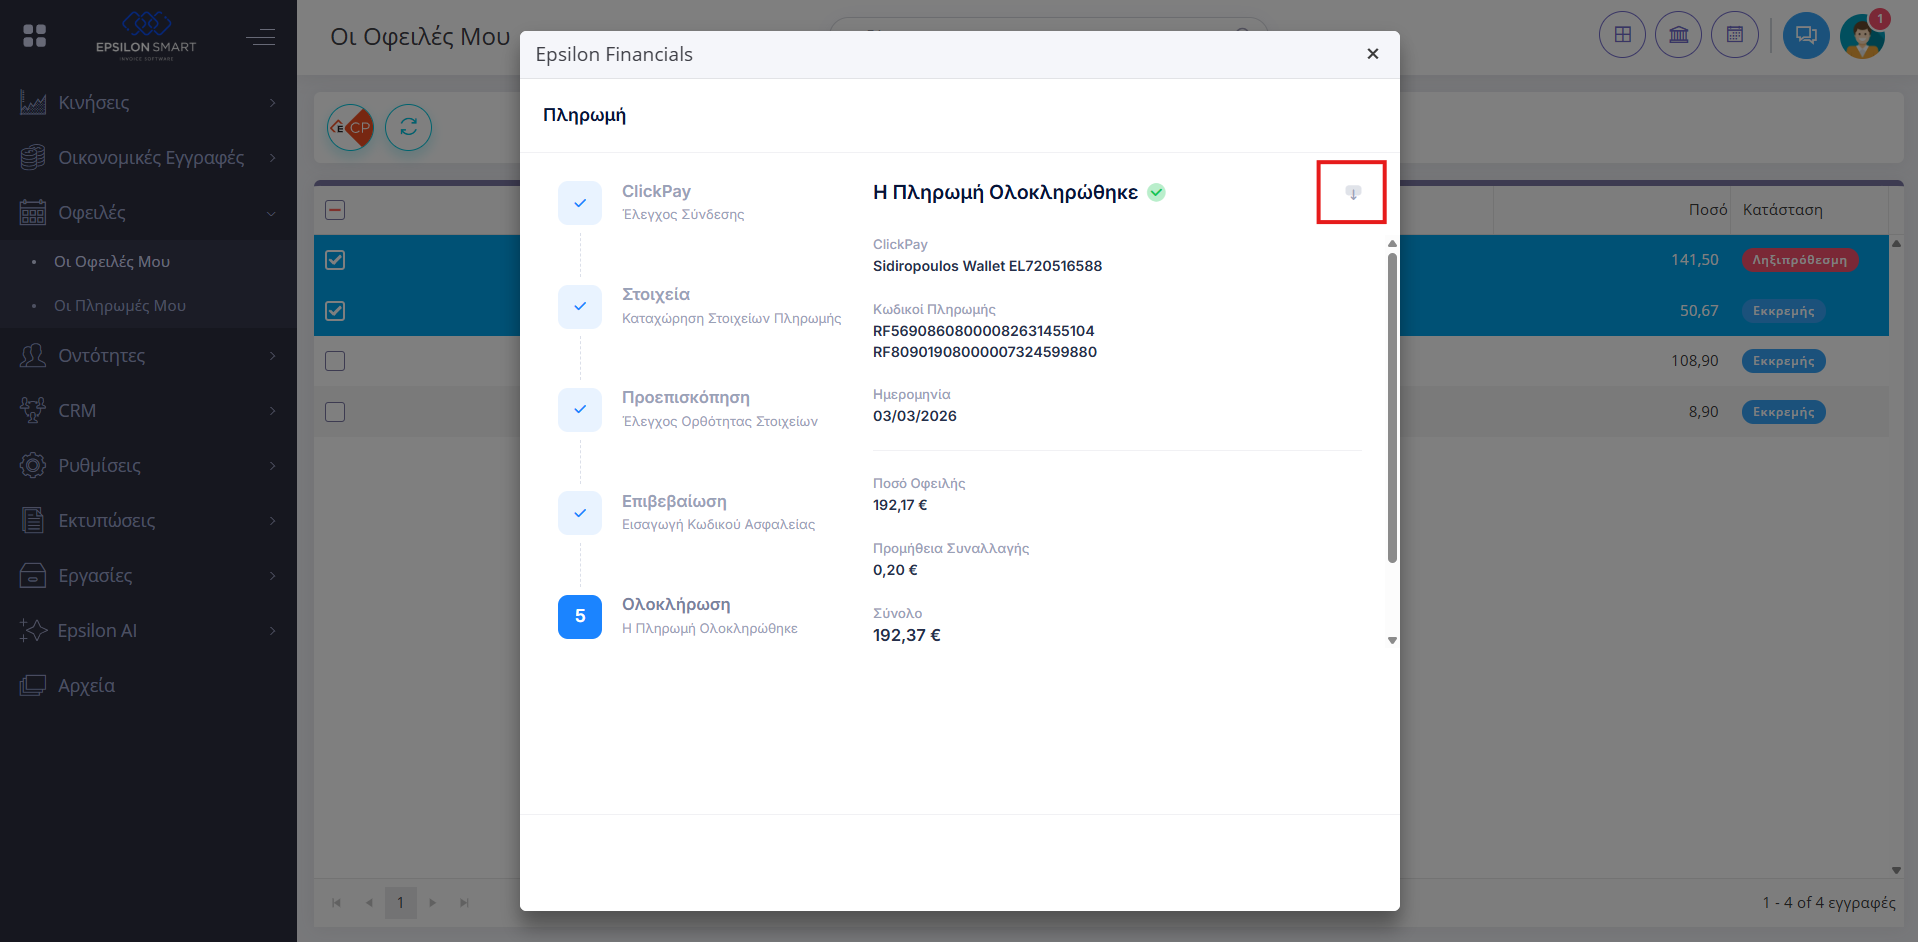Open the Οι Οφειλές Μου submenu item

[112, 262]
